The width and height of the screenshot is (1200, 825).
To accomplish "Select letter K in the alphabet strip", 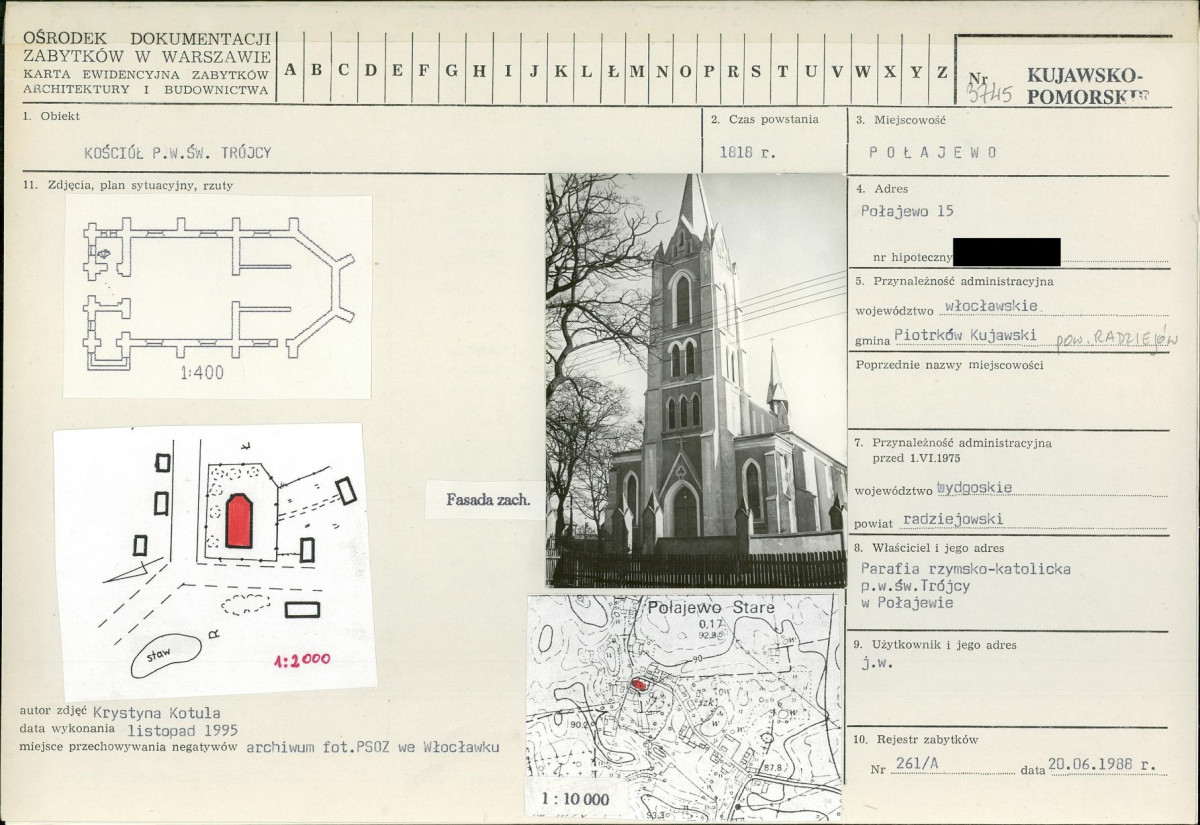I will pyautogui.click(x=561, y=70).
